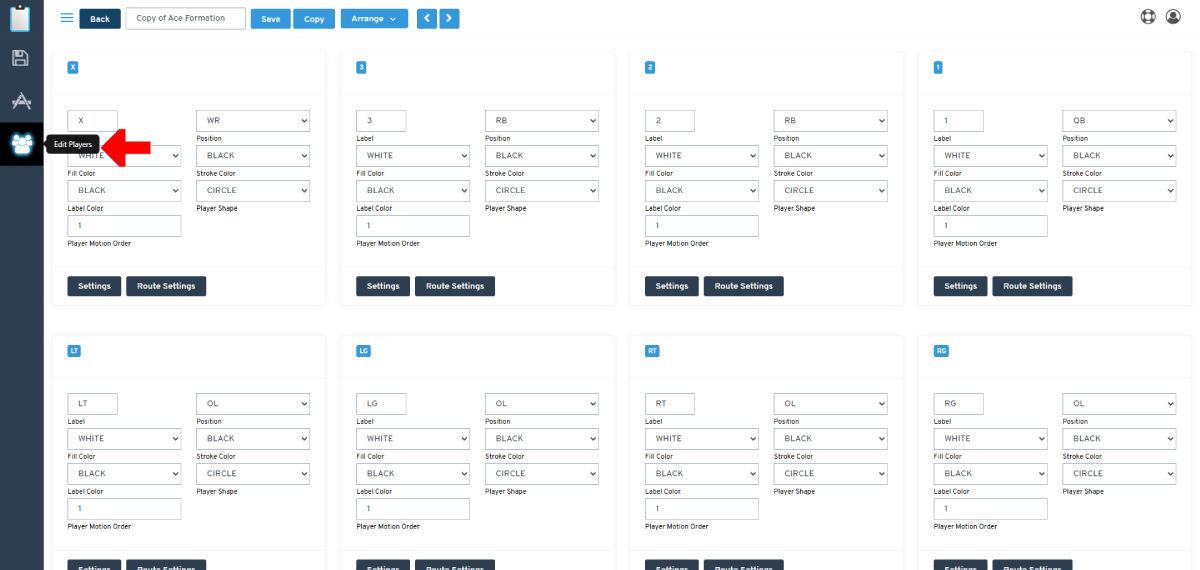Click Player Motion Order field for player RT
The height and width of the screenshot is (570, 1200).
click(702, 509)
